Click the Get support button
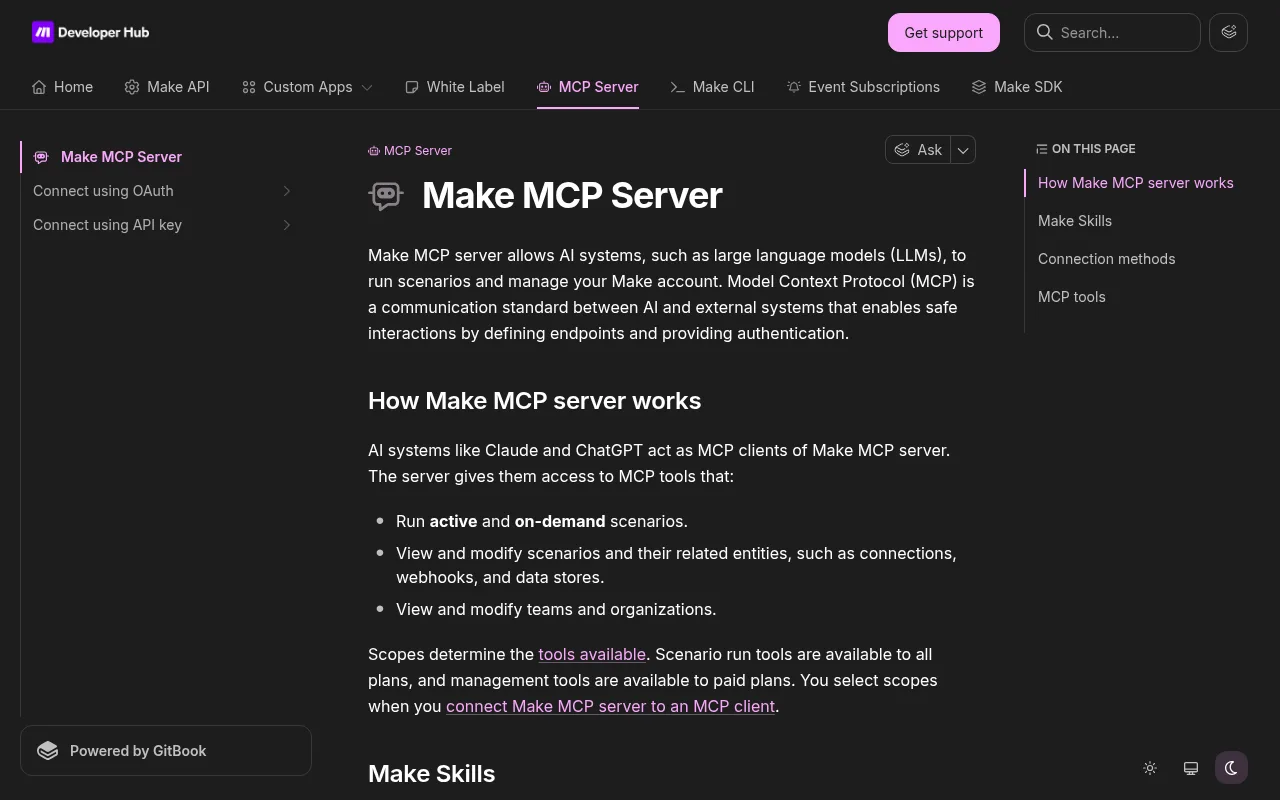 [944, 32]
